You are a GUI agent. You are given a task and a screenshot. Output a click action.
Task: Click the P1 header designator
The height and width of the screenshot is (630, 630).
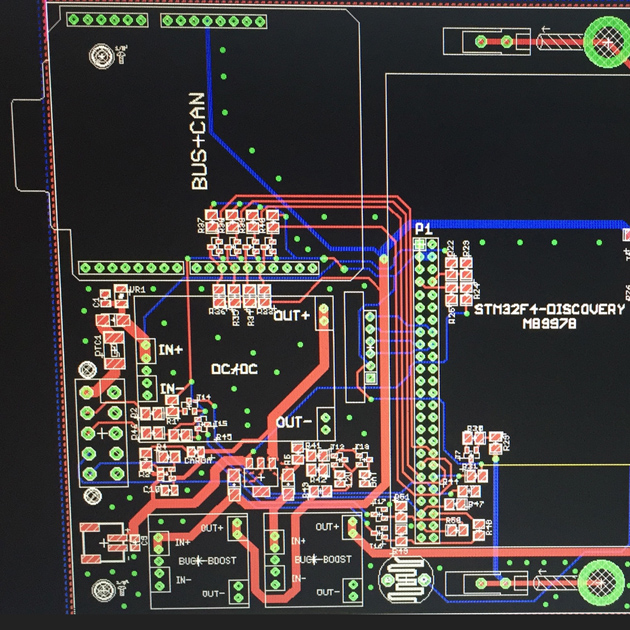[x=424, y=229]
